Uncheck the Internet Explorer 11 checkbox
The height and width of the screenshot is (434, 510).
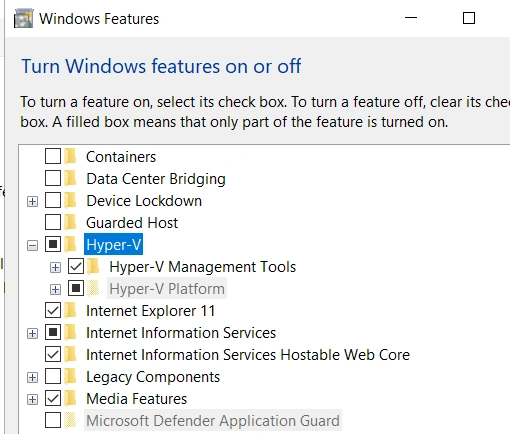point(53,310)
